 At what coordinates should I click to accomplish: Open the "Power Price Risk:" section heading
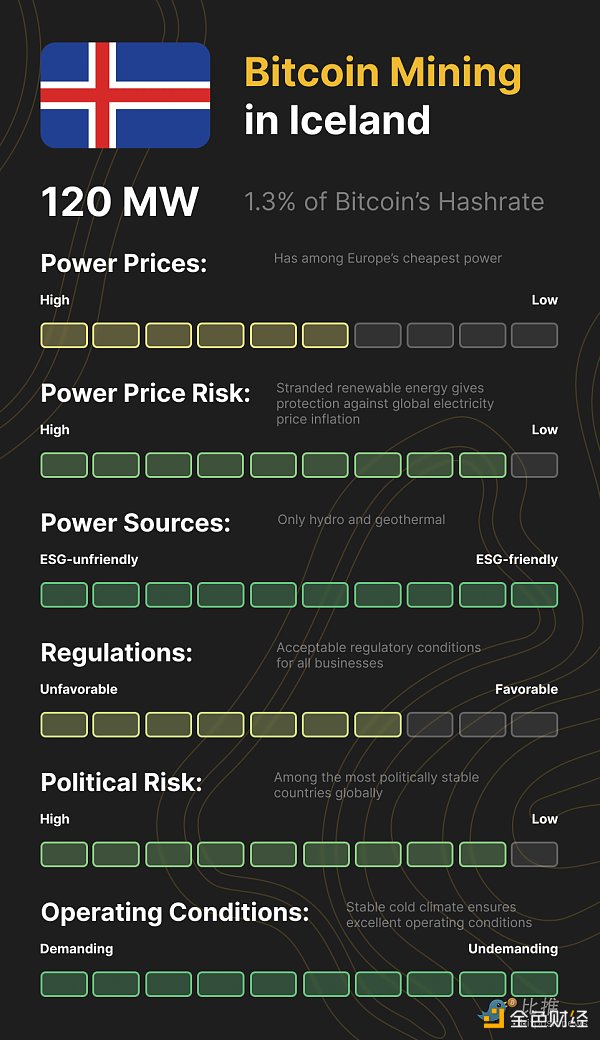pos(145,393)
